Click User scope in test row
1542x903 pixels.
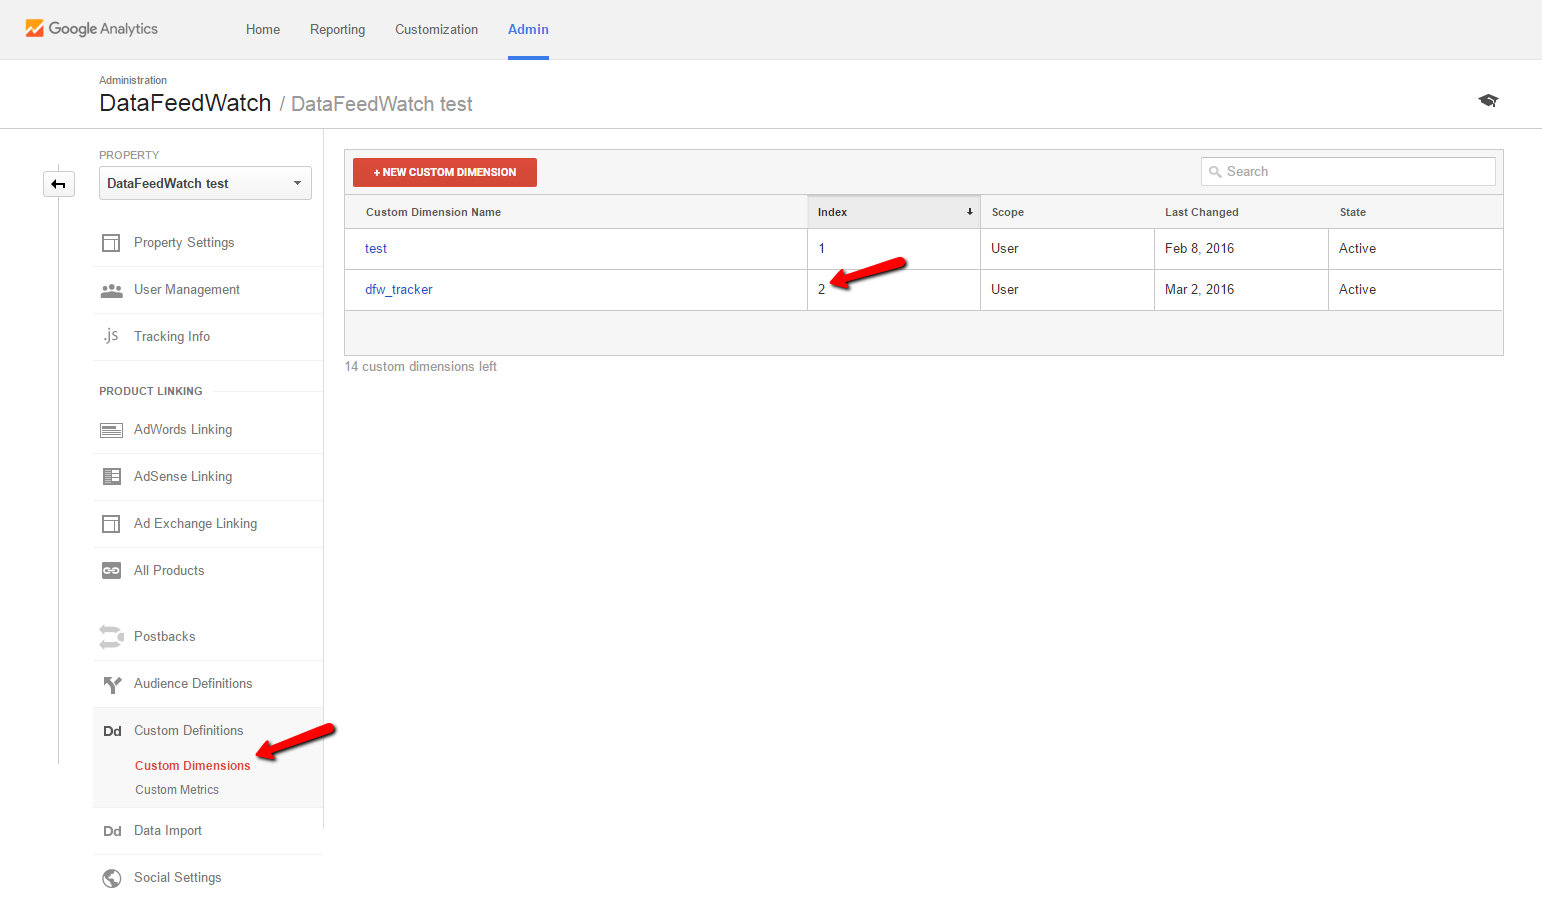tap(1005, 249)
